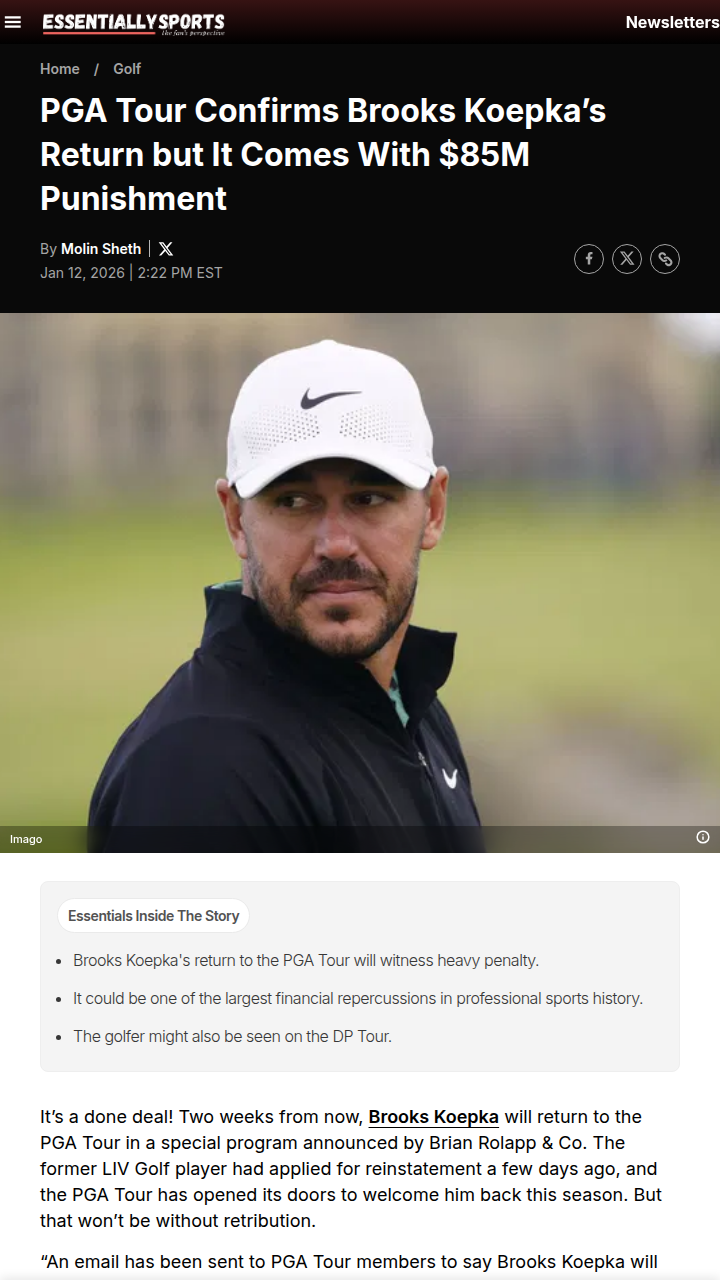Open the hamburger menu icon

[x=13, y=22]
